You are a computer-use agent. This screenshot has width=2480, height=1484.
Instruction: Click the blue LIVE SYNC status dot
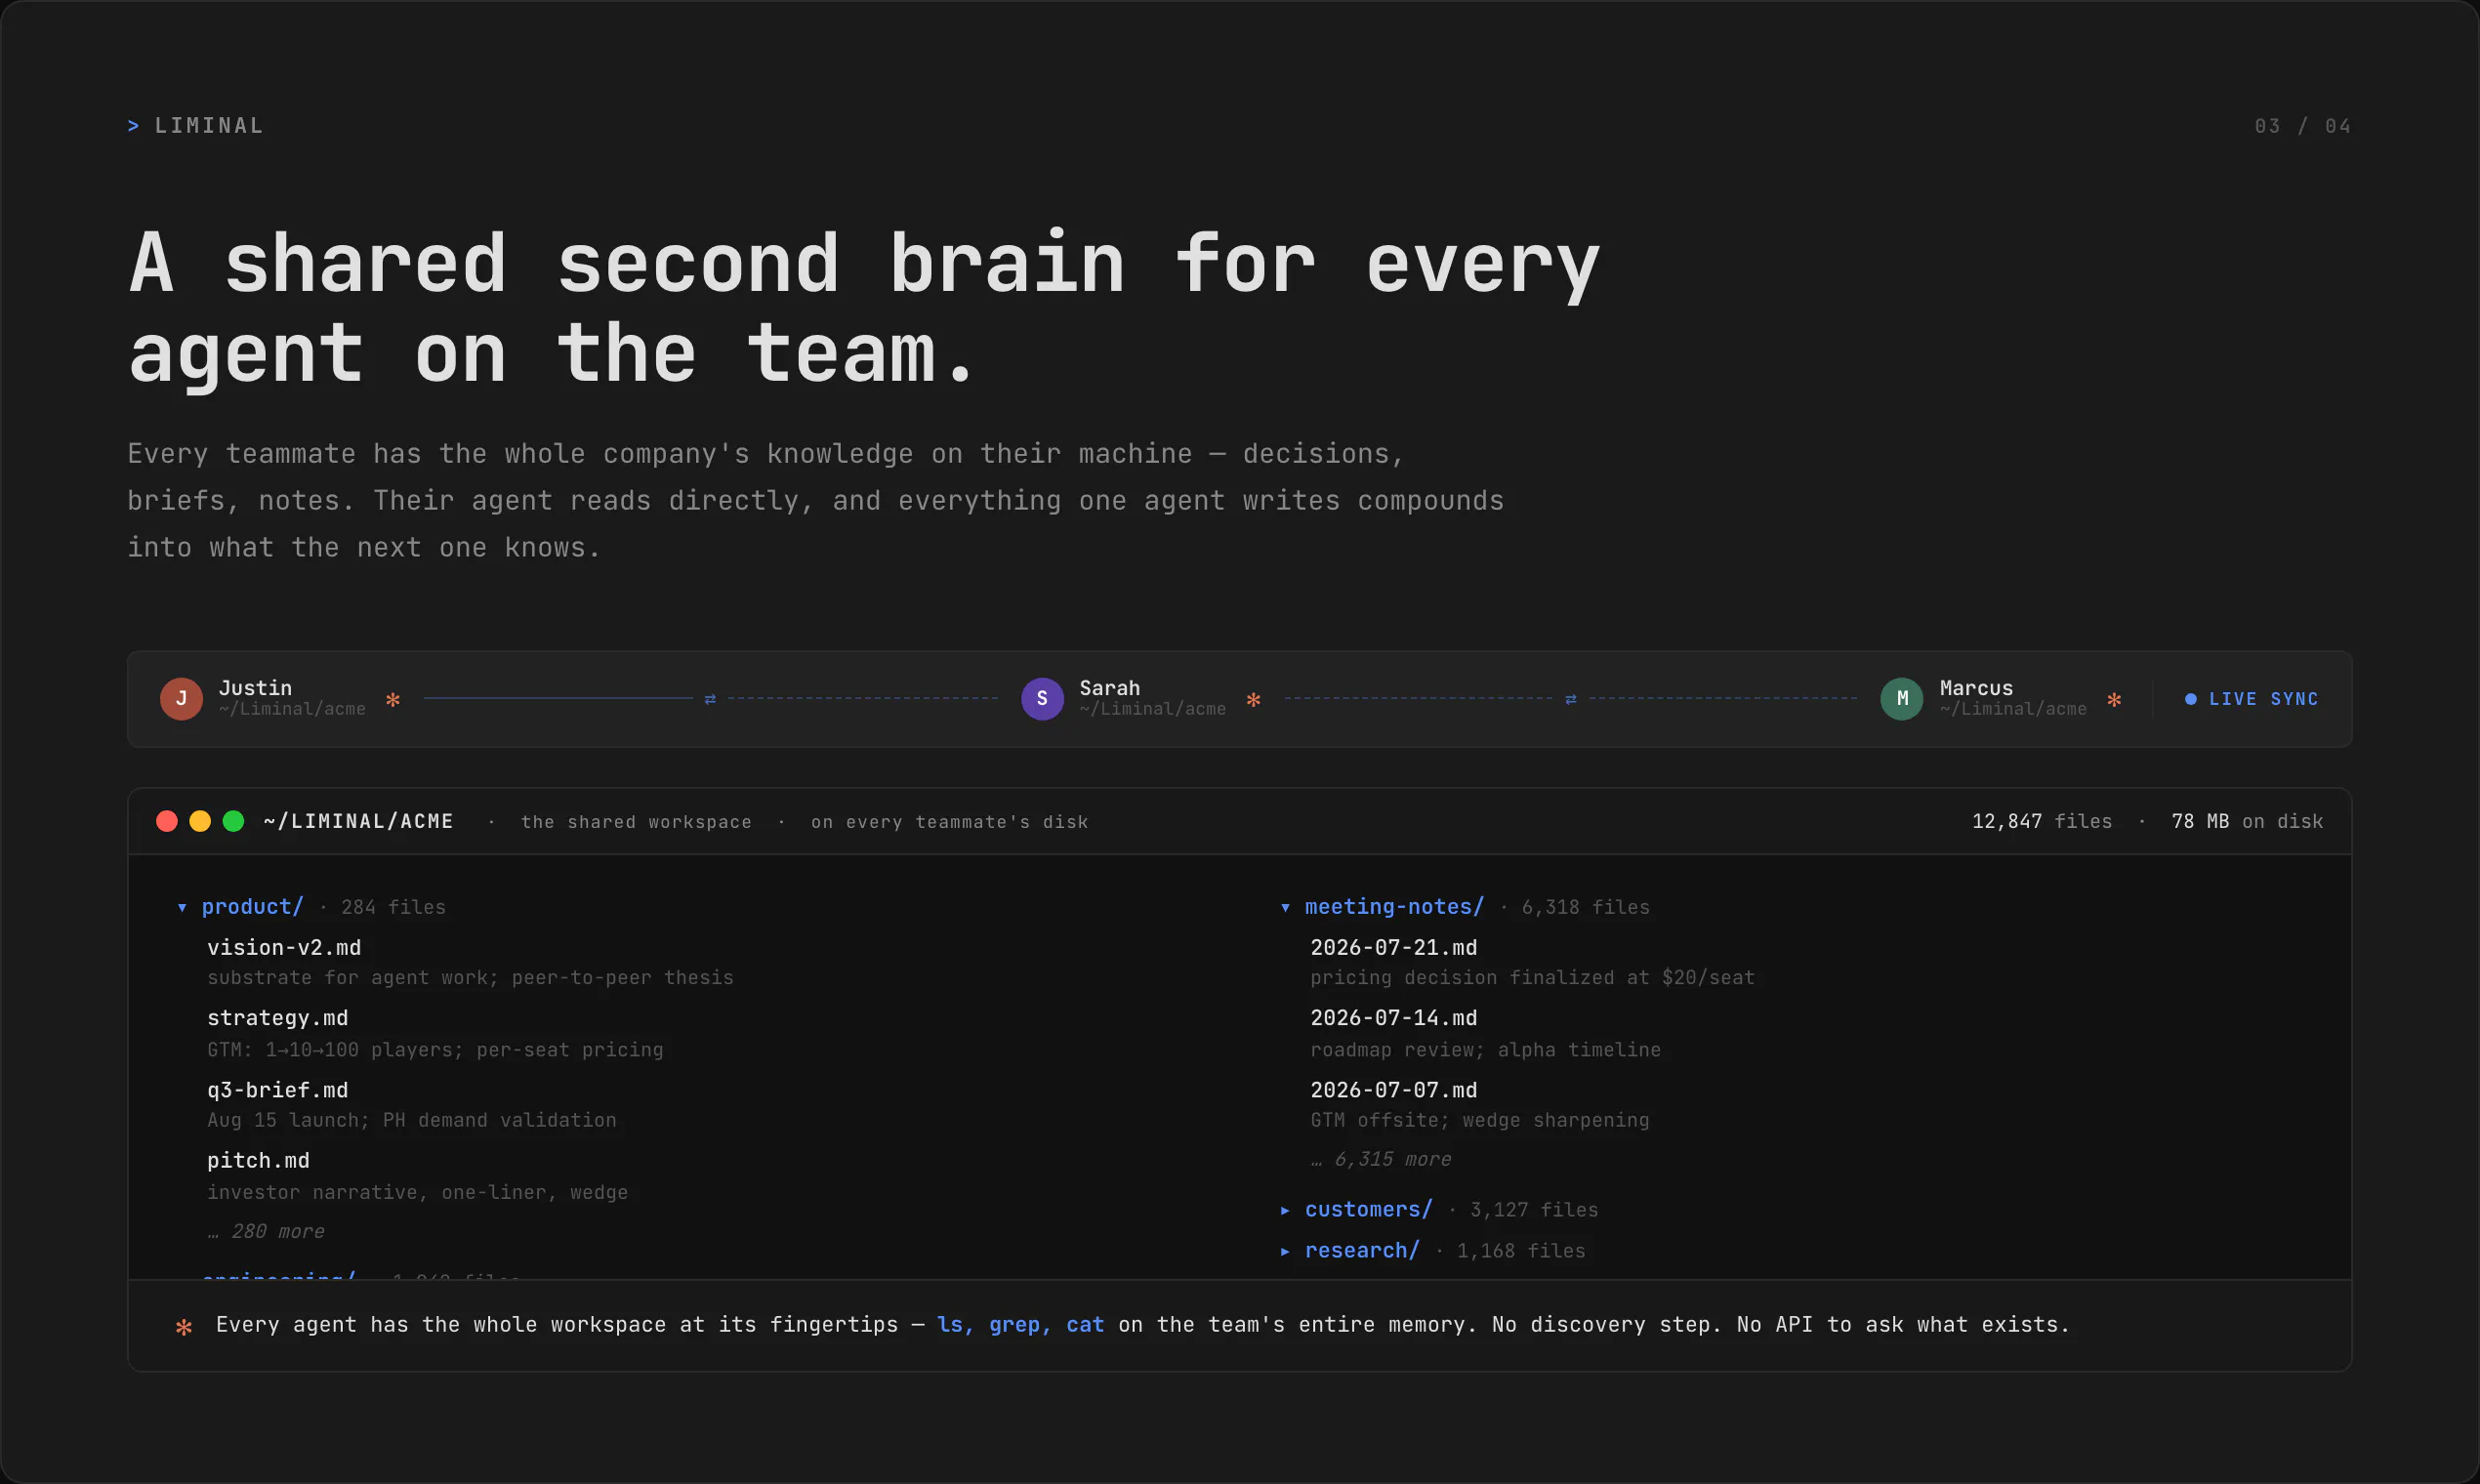[x=2191, y=699]
